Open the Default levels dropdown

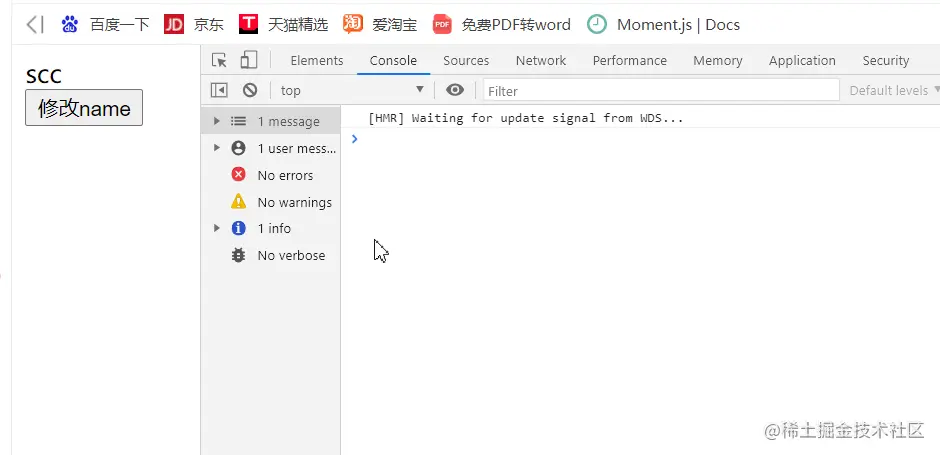894,91
